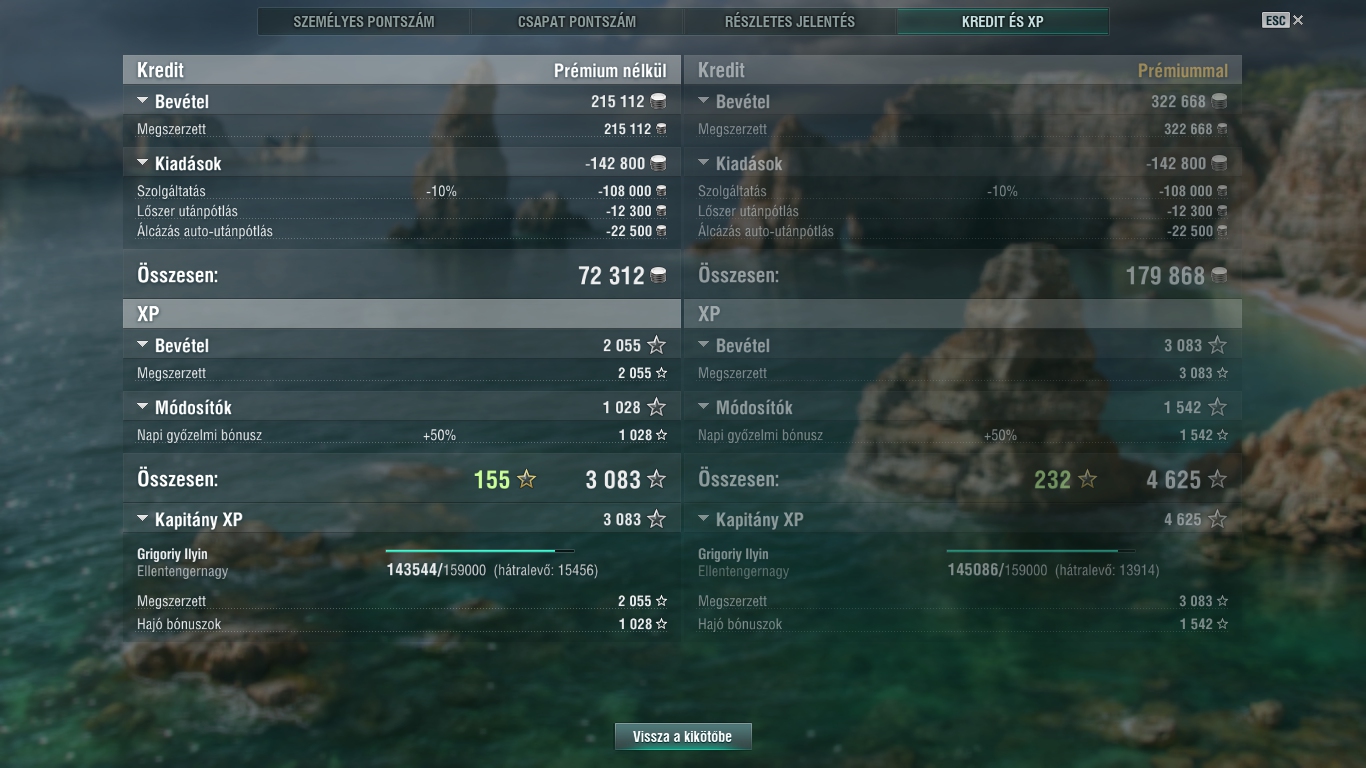Viewport: 1366px width, 768px height.
Task: Collapse the Módosítók section in left XP panel
Action: [142, 407]
